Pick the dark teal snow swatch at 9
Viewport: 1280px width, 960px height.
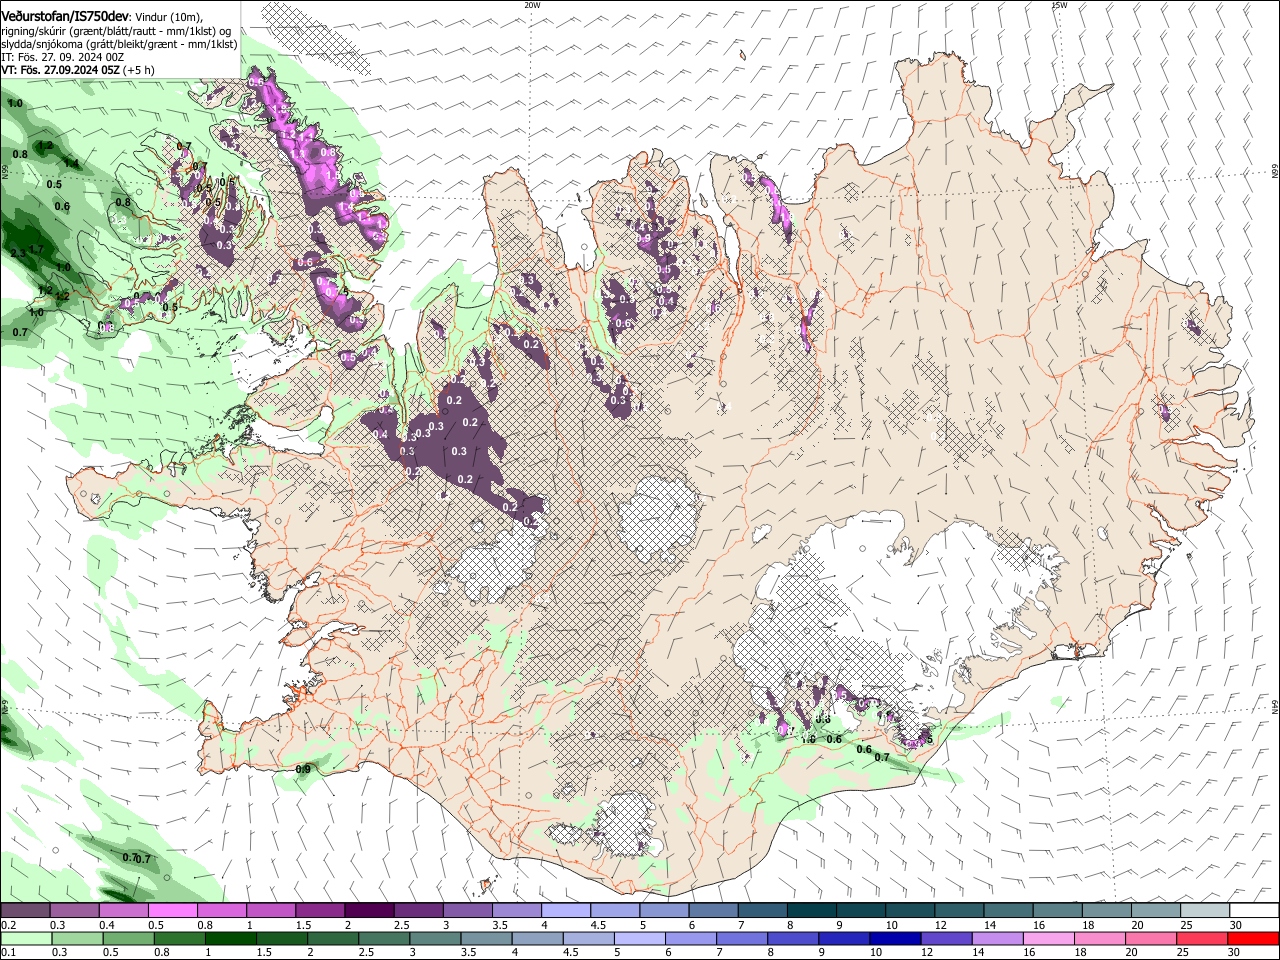click(860, 911)
